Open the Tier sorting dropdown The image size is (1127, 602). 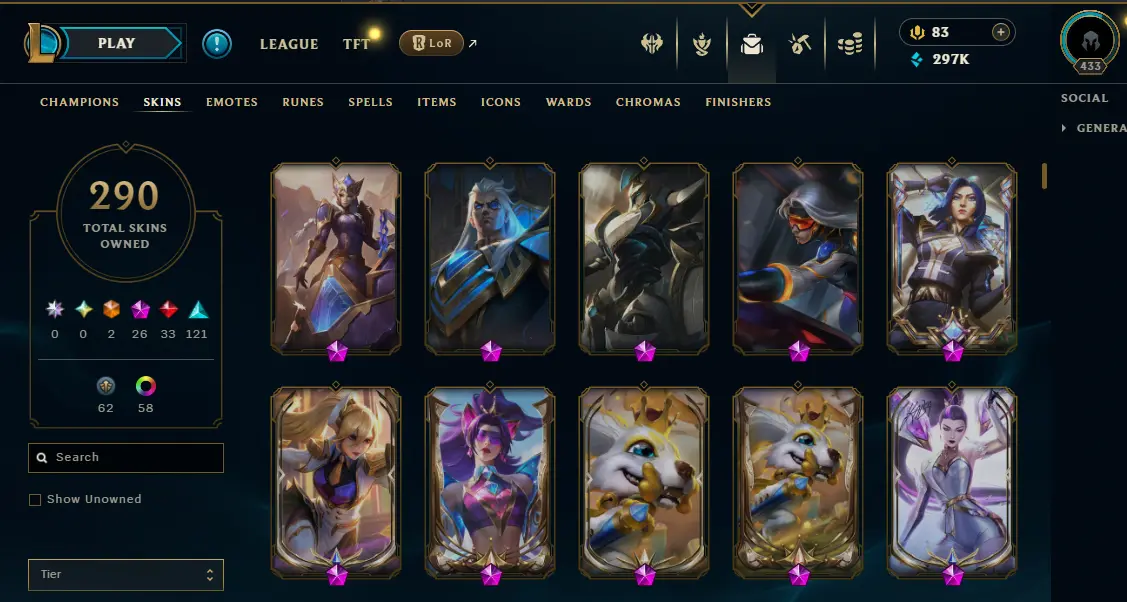(x=126, y=575)
